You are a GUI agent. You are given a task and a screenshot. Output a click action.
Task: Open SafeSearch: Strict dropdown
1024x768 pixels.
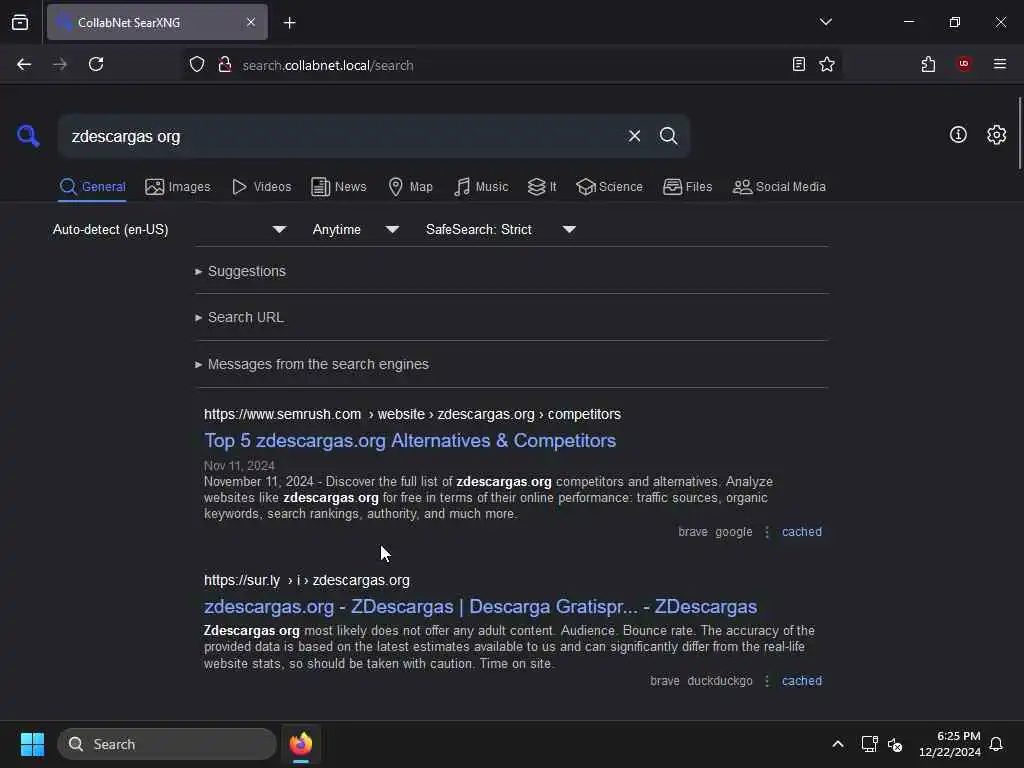[500, 229]
